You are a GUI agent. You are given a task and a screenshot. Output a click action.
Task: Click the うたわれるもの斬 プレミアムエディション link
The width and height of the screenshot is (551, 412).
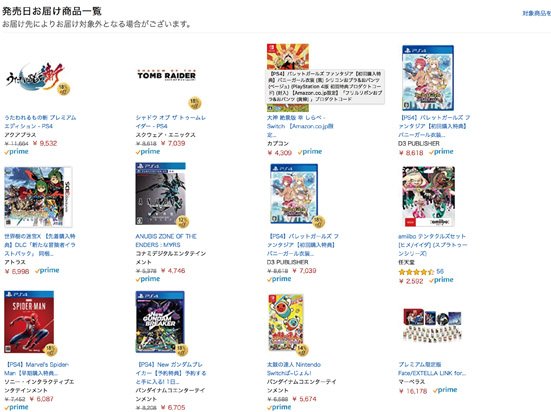[40, 122]
